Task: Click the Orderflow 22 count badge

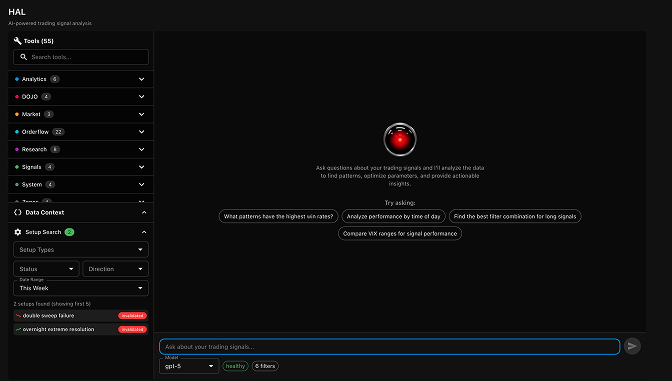Action: (x=58, y=132)
